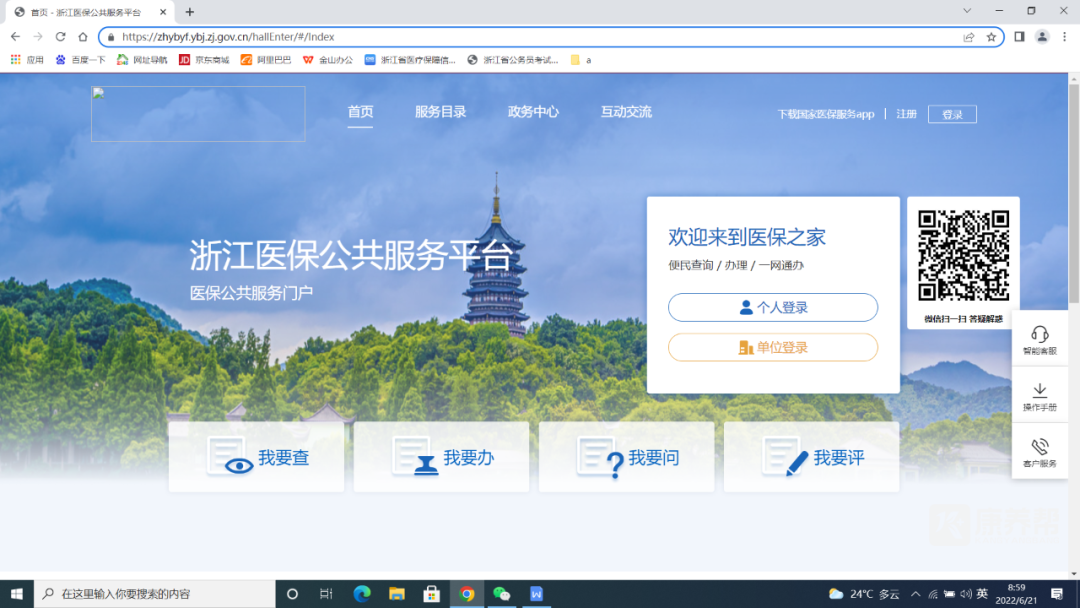Image resolution: width=1080 pixels, height=608 pixels.
Task: Open 阿里巴巴 bookmark
Action: tap(266, 60)
